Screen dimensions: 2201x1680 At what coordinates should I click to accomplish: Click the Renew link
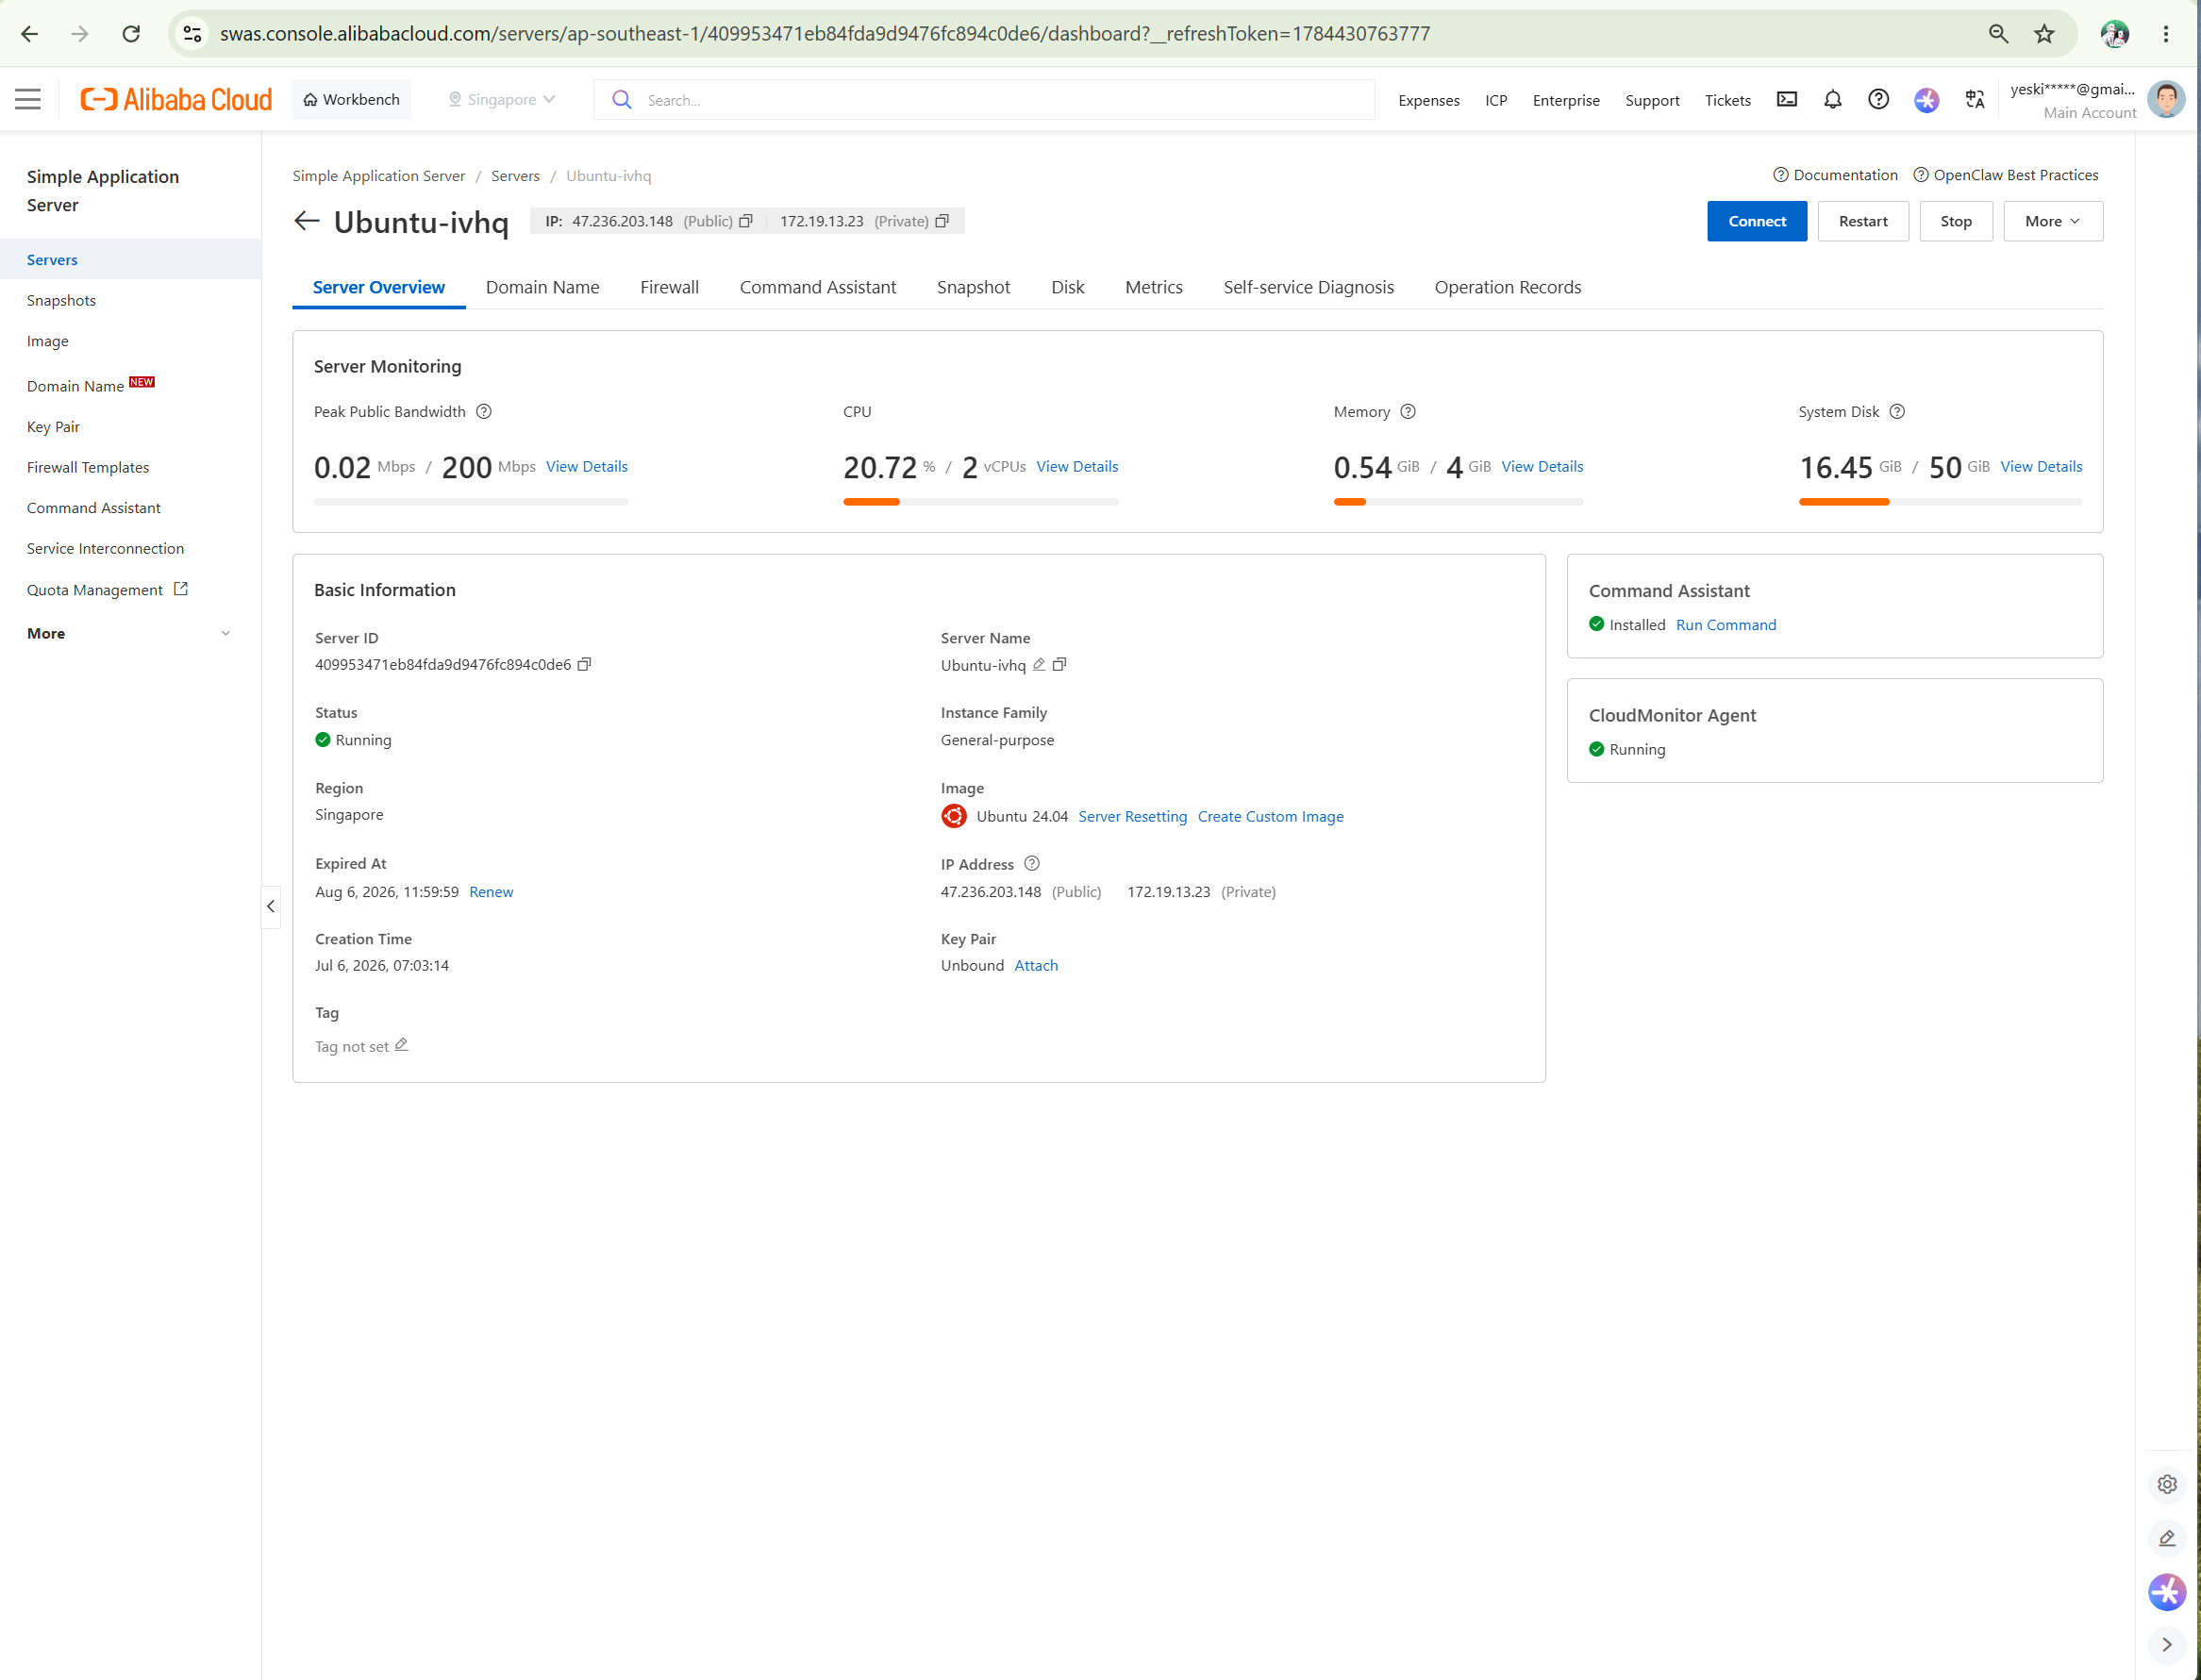pyautogui.click(x=491, y=891)
